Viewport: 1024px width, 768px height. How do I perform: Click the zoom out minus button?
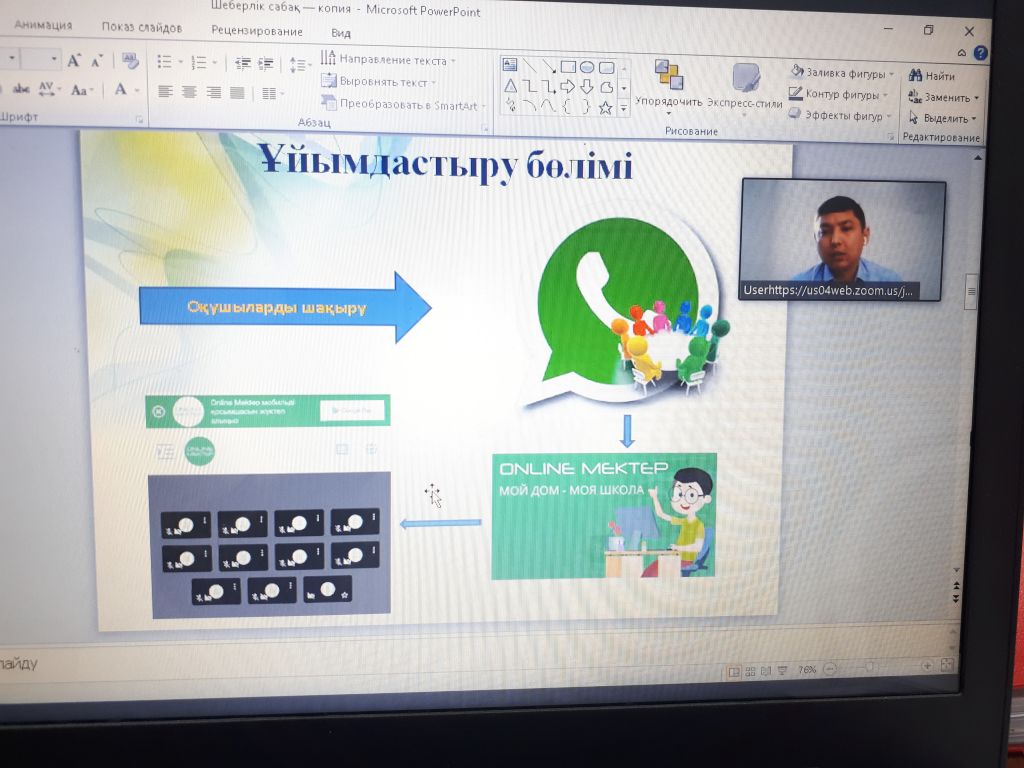(x=830, y=668)
